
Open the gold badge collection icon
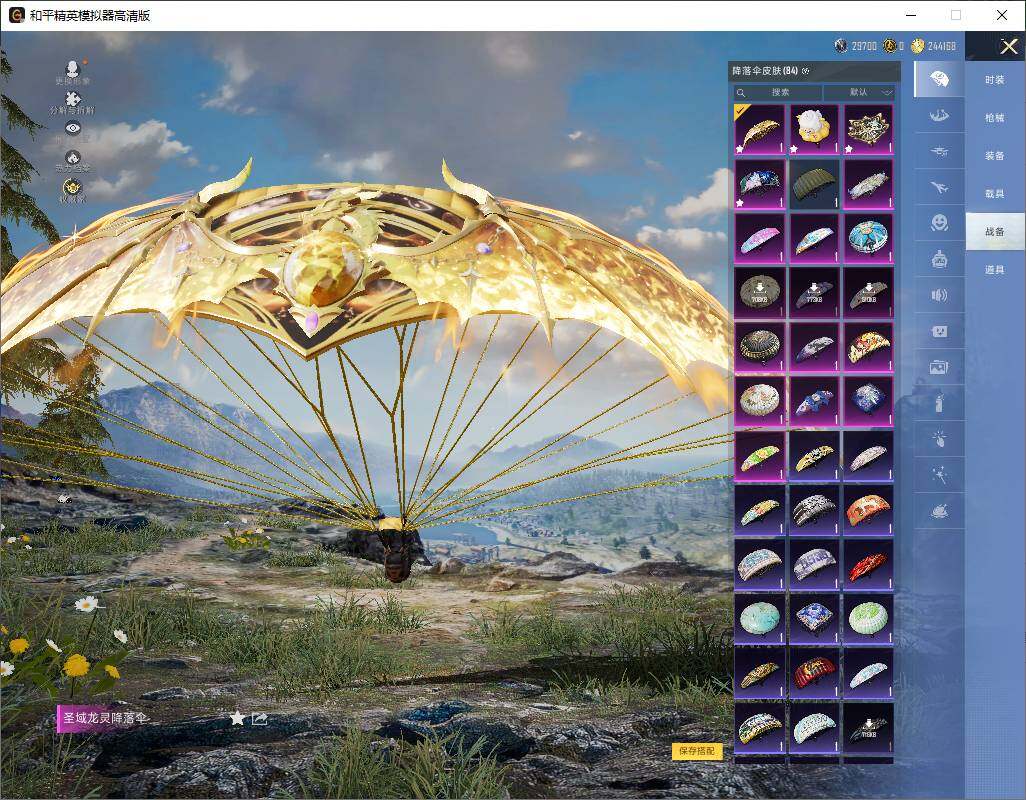pyautogui.click(x=73, y=190)
